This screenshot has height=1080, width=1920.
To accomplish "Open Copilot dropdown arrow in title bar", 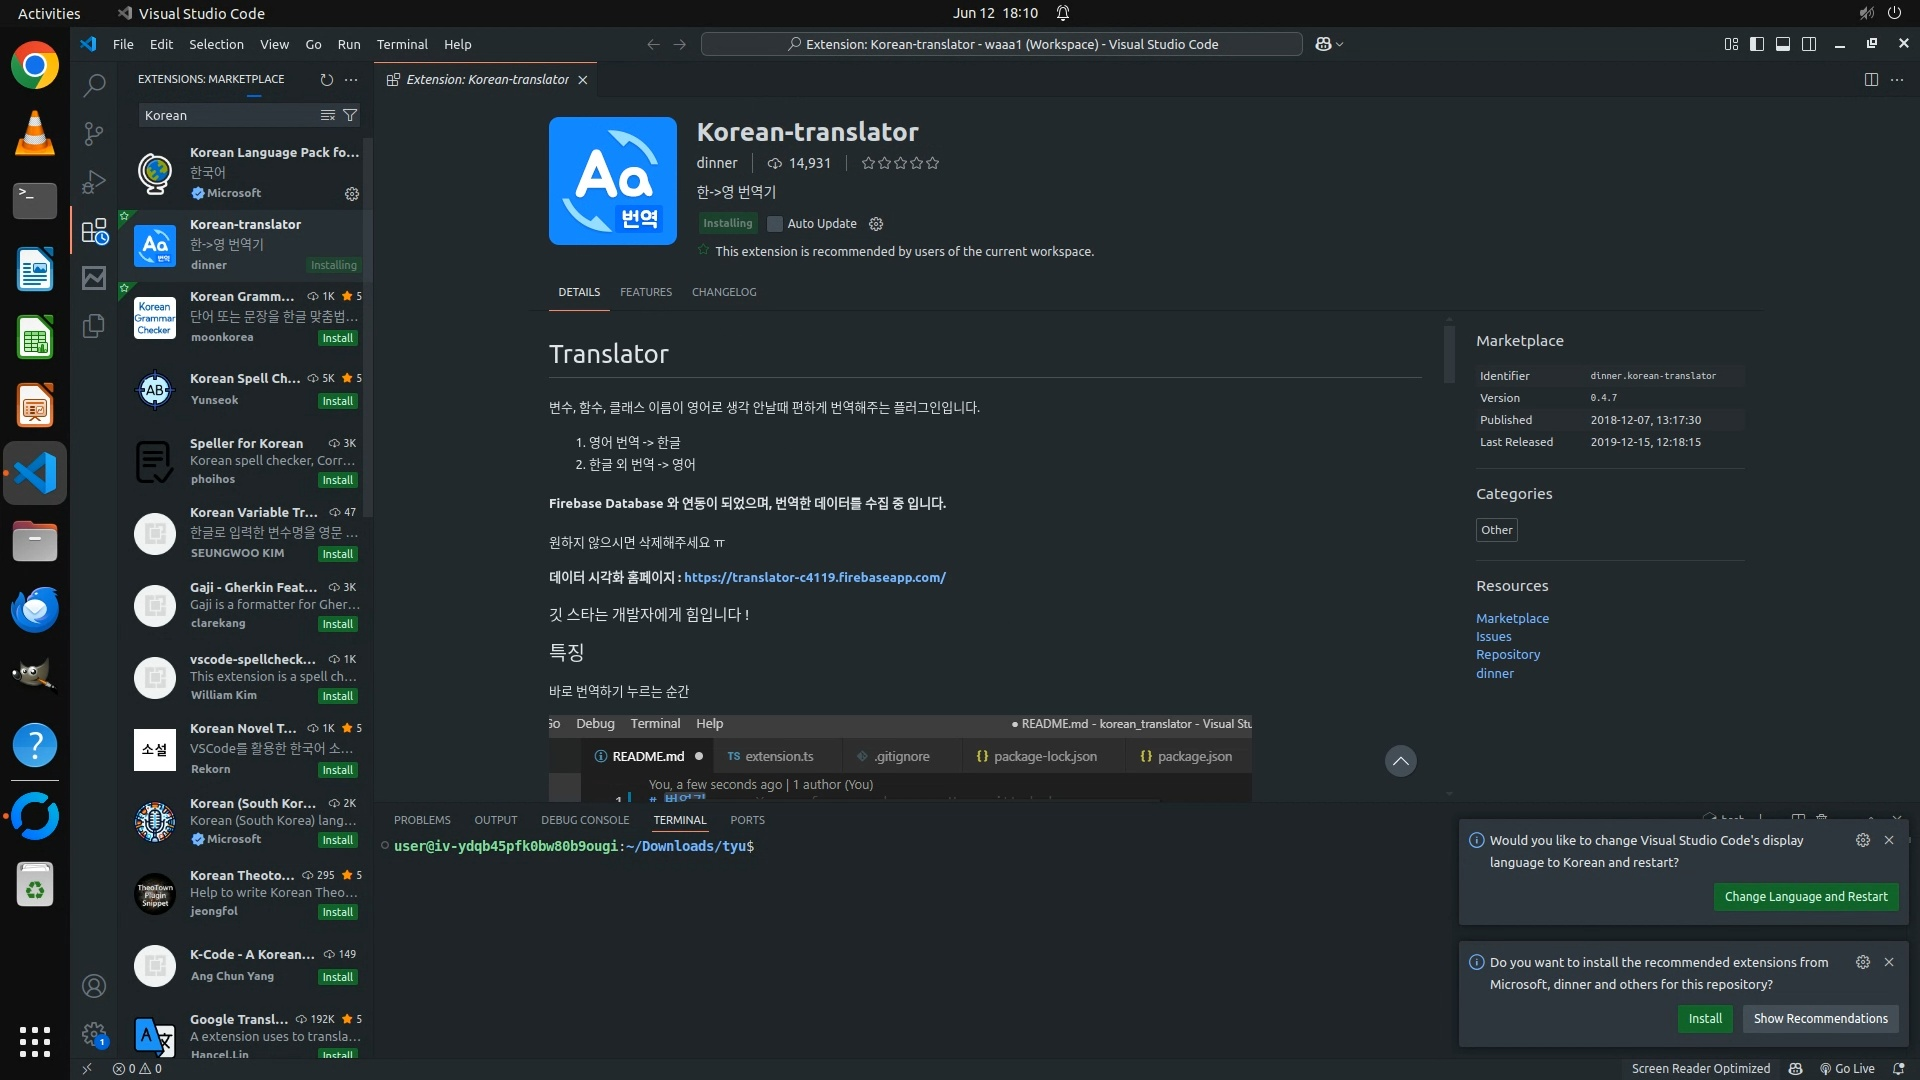I will (x=1340, y=44).
